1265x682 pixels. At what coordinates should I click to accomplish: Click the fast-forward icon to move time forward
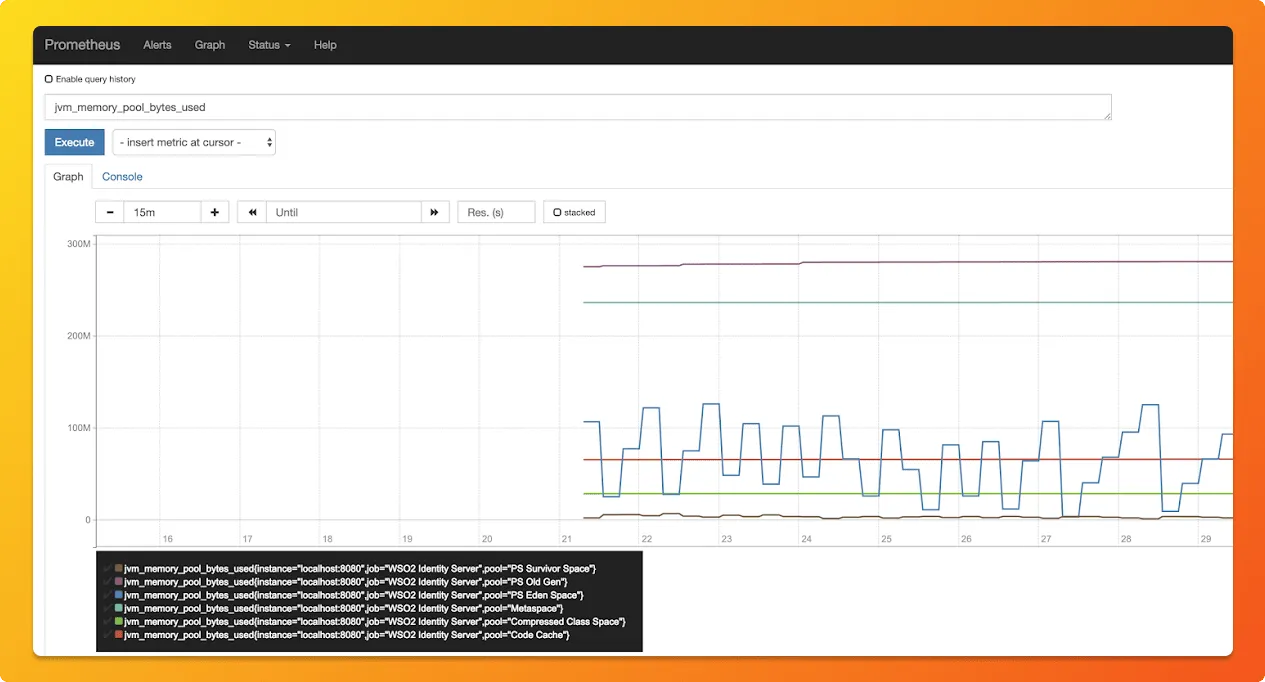(x=435, y=212)
